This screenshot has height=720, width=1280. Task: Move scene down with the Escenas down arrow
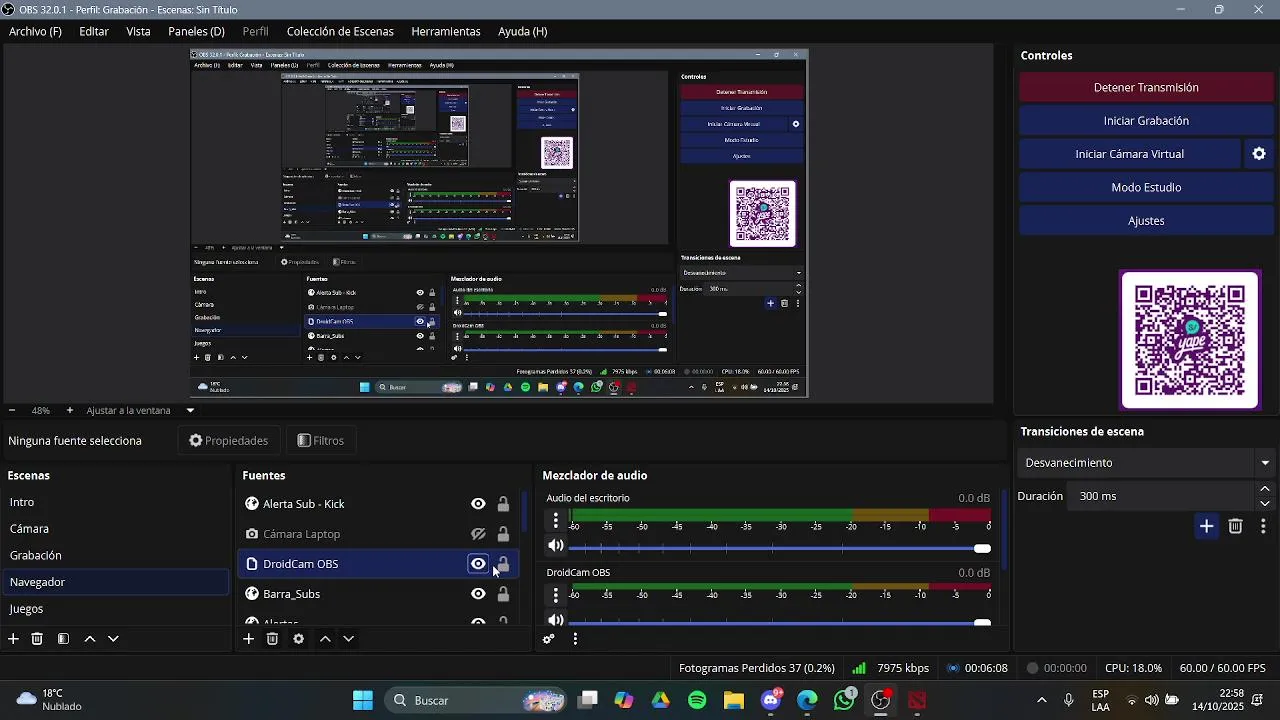[113, 639]
